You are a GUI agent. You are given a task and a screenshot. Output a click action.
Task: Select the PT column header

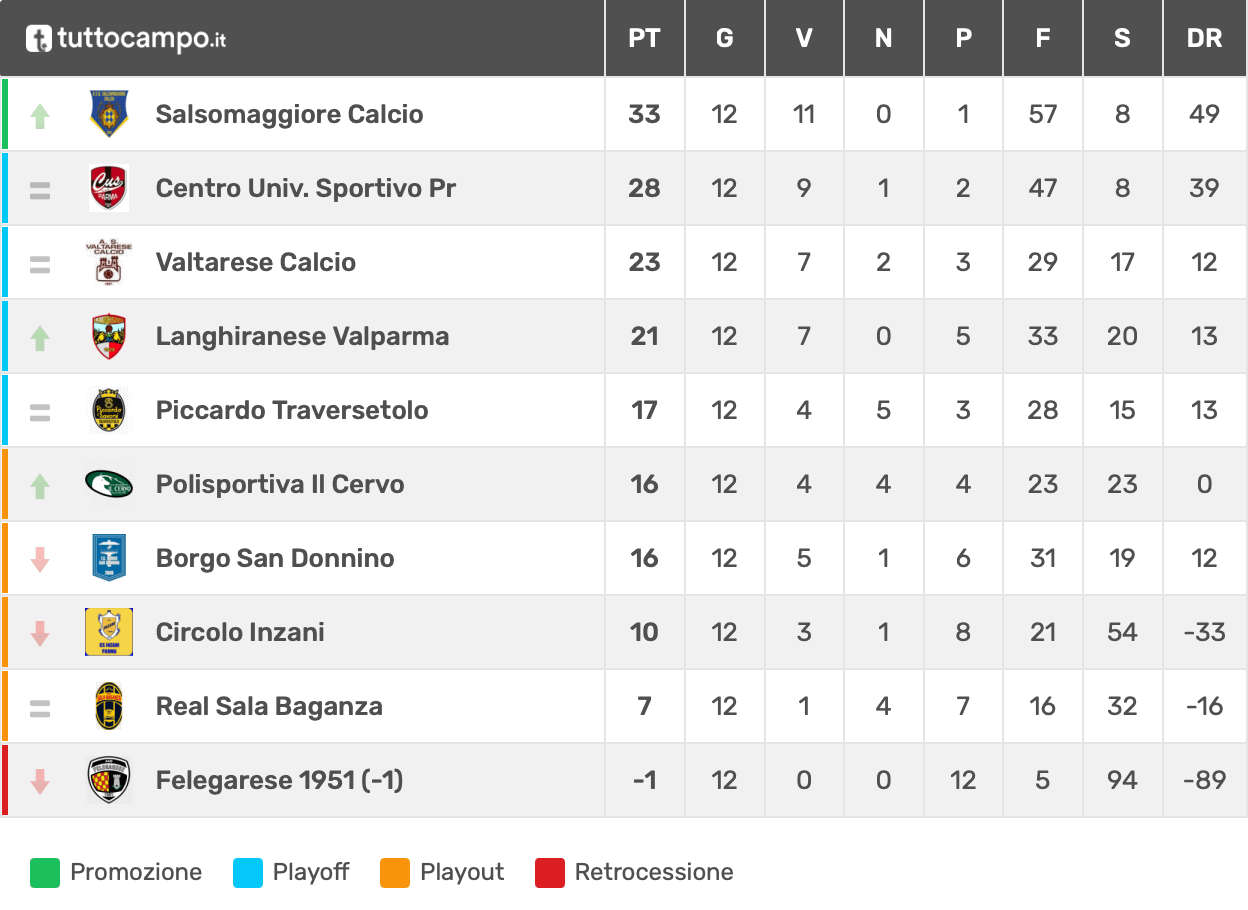644,38
